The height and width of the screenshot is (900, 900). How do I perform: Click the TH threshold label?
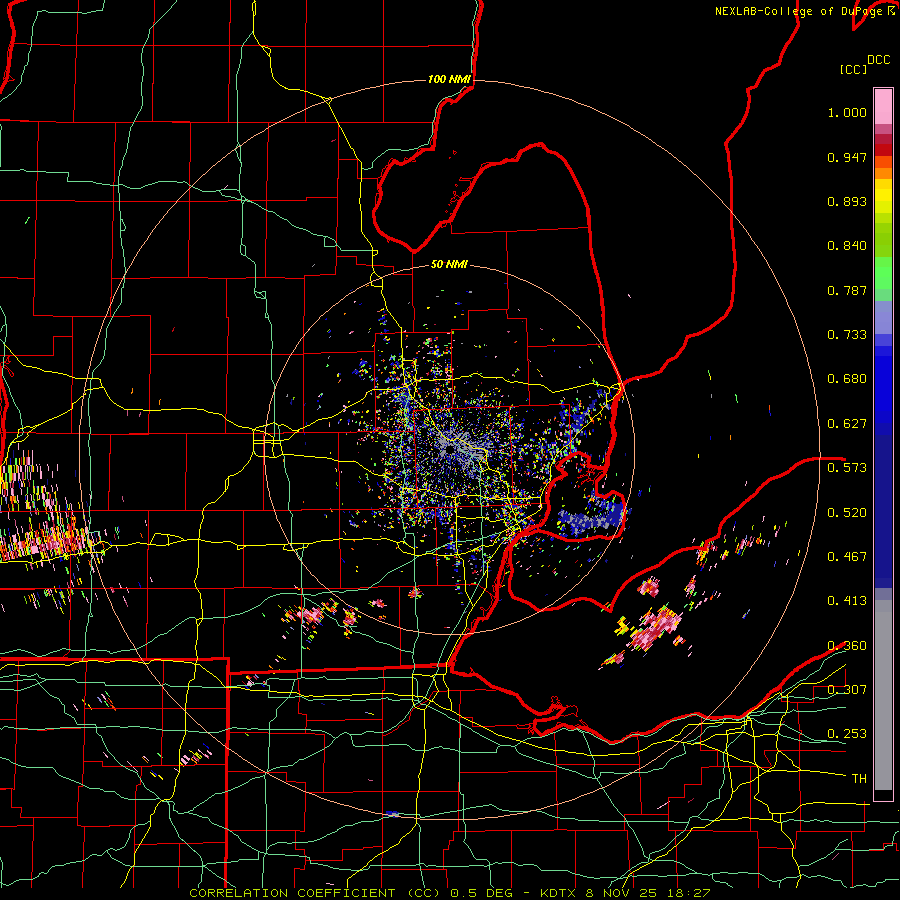pos(859,779)
